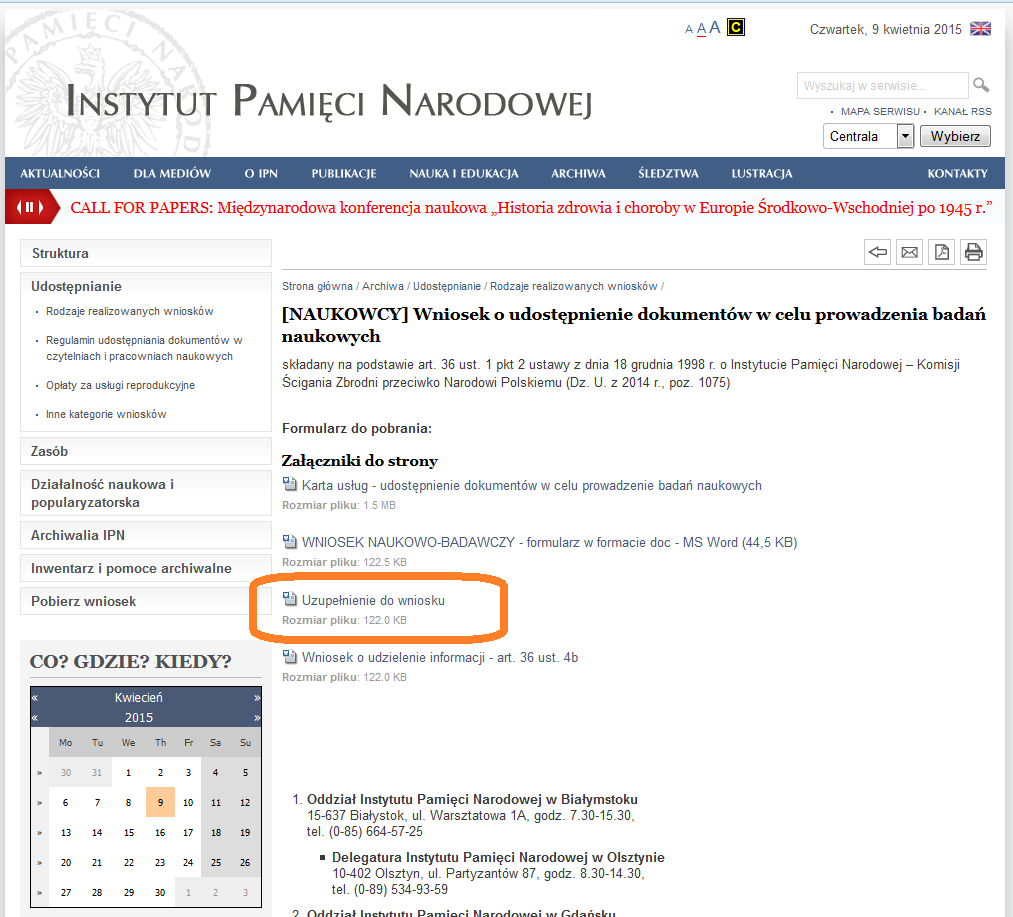Open the PUBLIKACJE menu
Image resolution: width=1013 pixels, height=917 pixels.
(x=344, y=173)
